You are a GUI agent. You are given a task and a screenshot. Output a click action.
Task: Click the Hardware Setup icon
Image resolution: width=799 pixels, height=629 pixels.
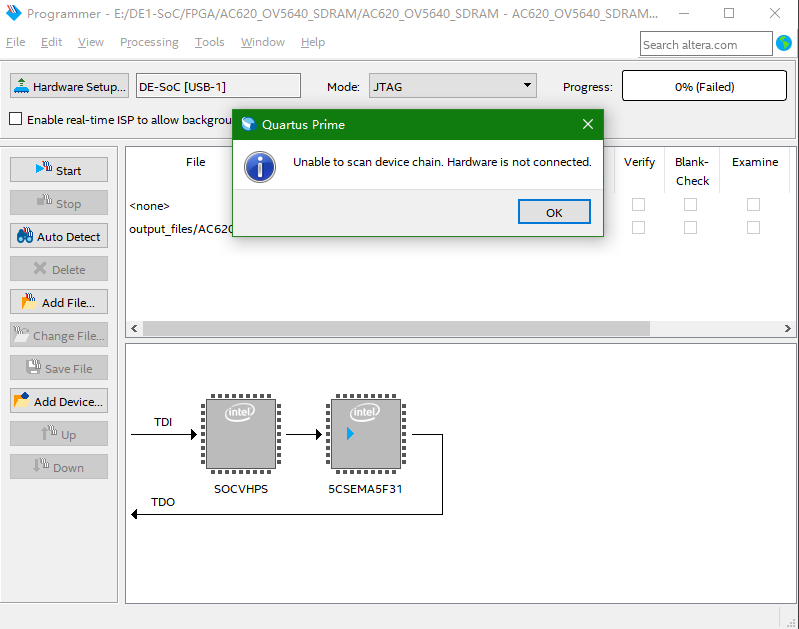[x=21, y=86]
